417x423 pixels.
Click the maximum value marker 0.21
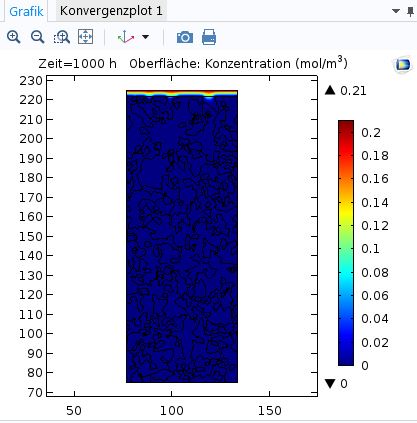coord(346,91)
